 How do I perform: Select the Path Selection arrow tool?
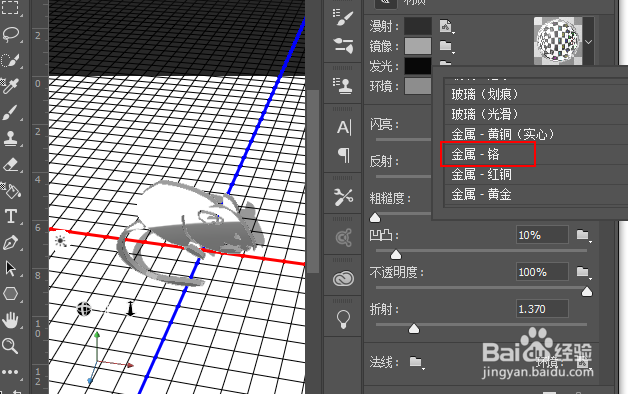(11, 268)
